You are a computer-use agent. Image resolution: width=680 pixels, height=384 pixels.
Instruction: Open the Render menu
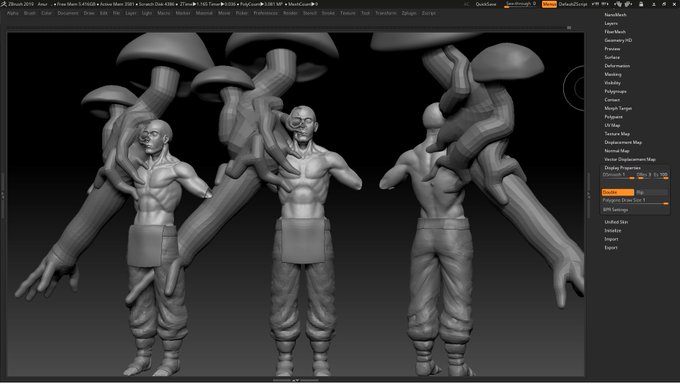click(290, 13)
